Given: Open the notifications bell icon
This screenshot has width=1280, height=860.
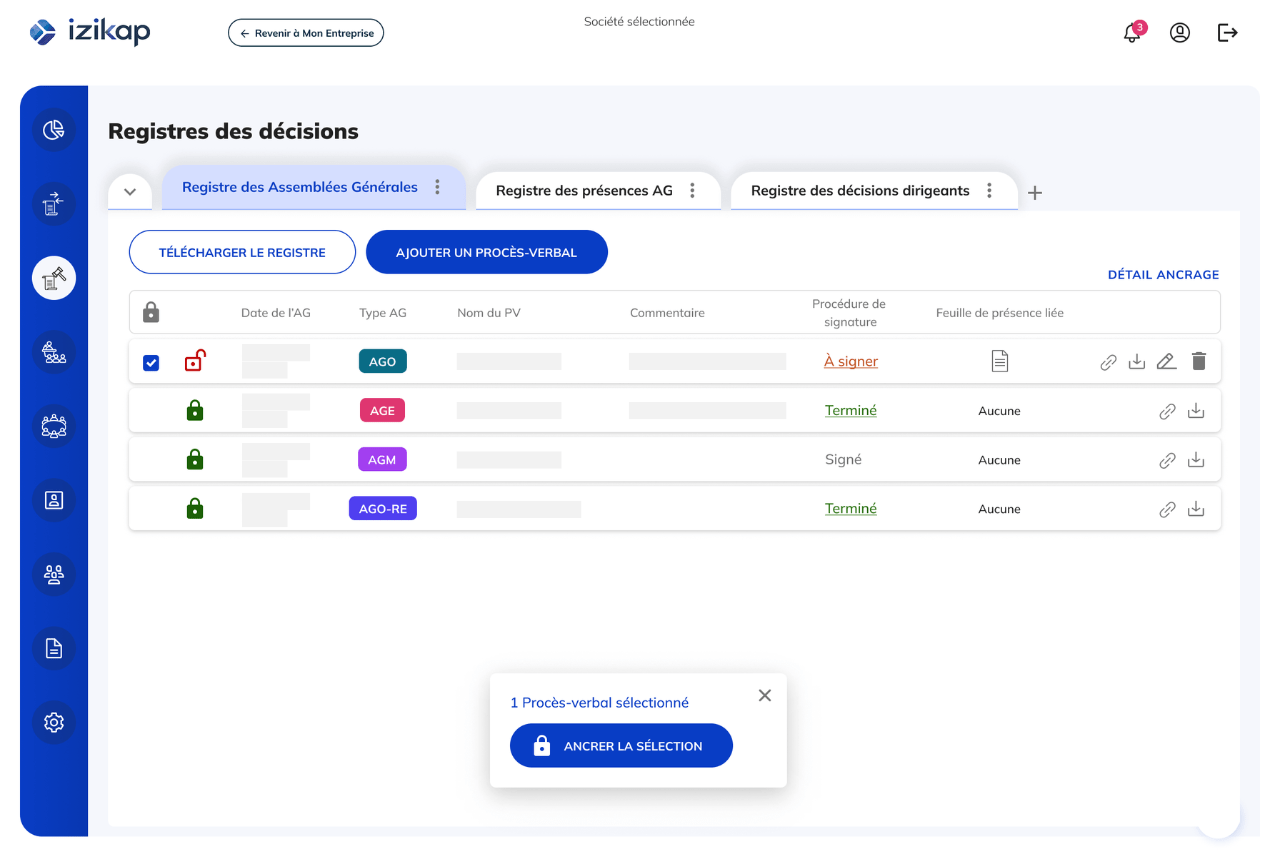Looking at the screenshot, I should click(x=1131, y=33).
